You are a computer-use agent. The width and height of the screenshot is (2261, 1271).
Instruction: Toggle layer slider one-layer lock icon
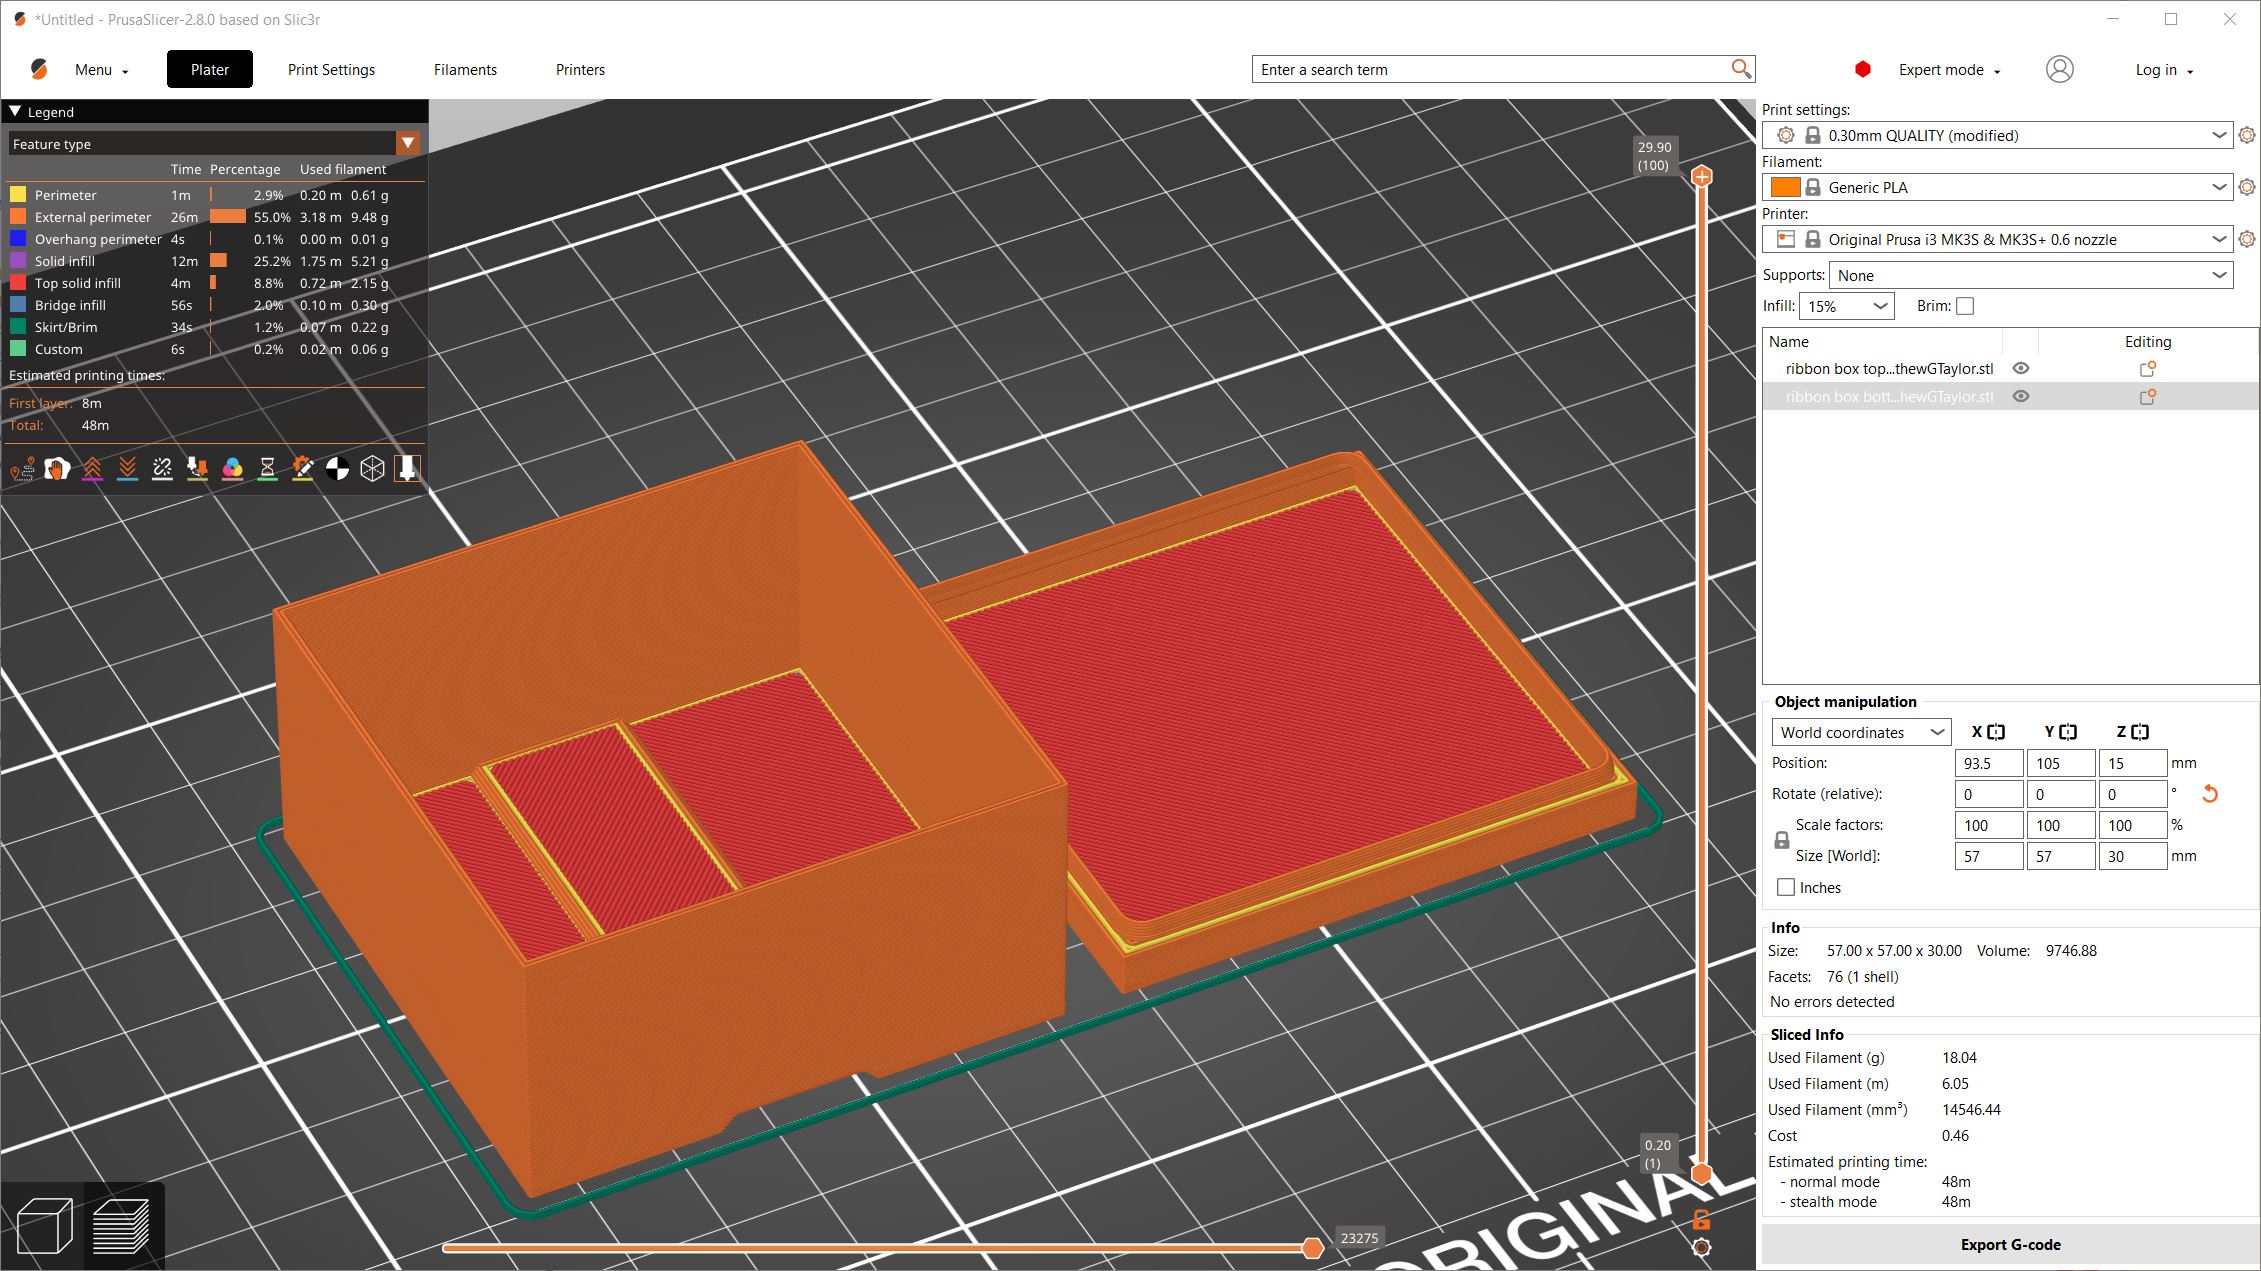click(1701, 1219)
